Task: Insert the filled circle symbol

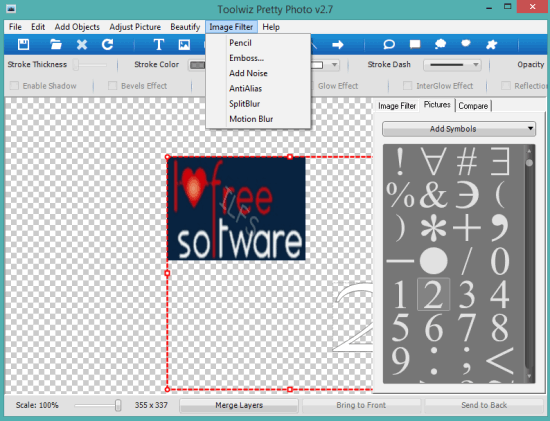Action: (x=434, y=261)
